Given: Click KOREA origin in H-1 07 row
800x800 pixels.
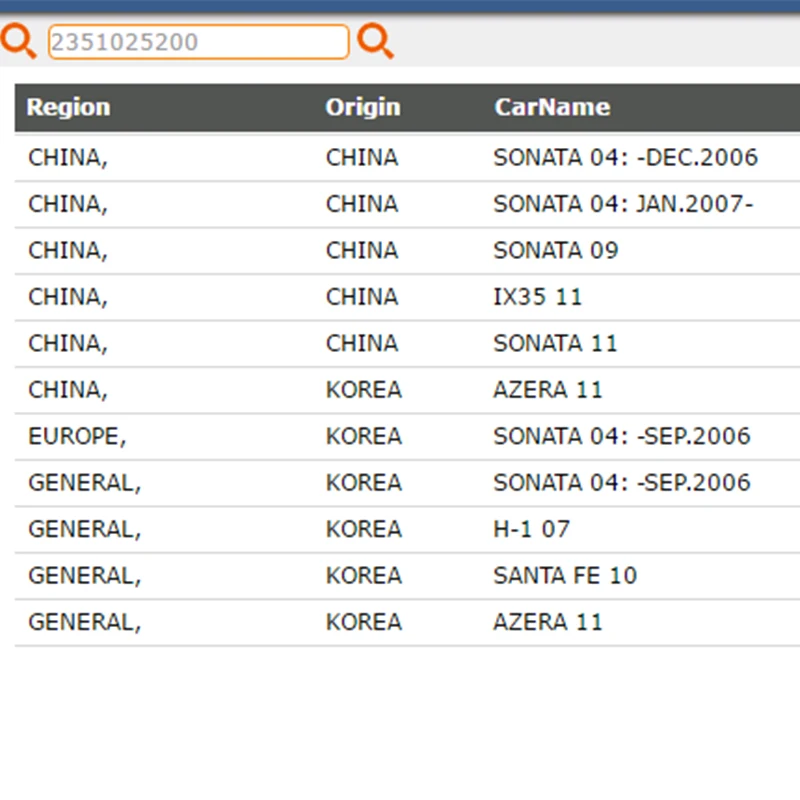Looking at the screenshot, I should coord(364,529).
